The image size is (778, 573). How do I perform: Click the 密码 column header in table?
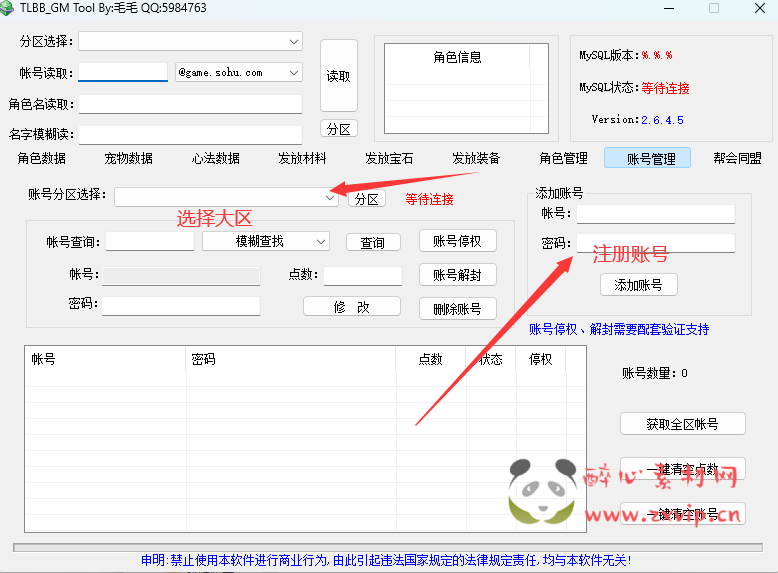click(x=291, y=359)
